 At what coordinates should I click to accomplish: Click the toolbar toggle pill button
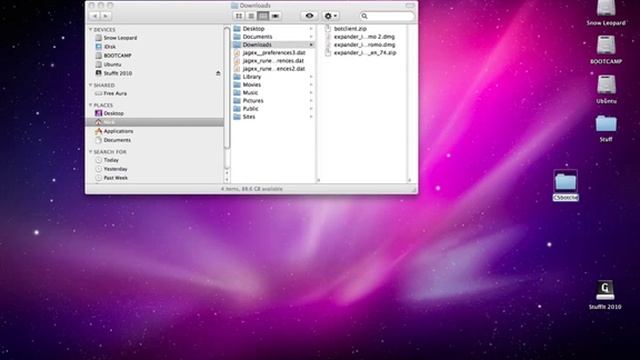[x=410, y=5]
